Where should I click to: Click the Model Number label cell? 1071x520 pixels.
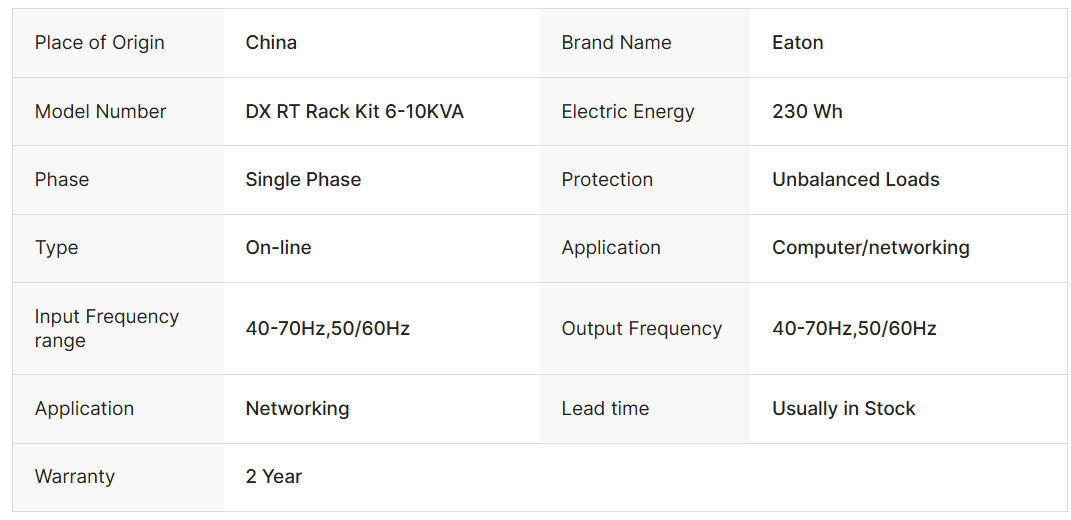[100, 112]
